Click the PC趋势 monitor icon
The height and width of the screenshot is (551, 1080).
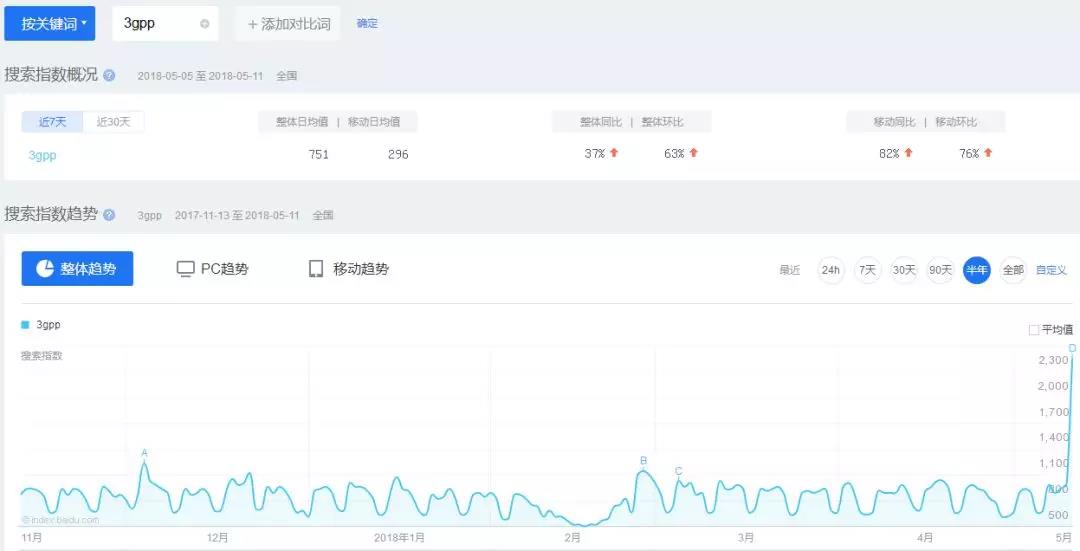(x=185, y=269)
